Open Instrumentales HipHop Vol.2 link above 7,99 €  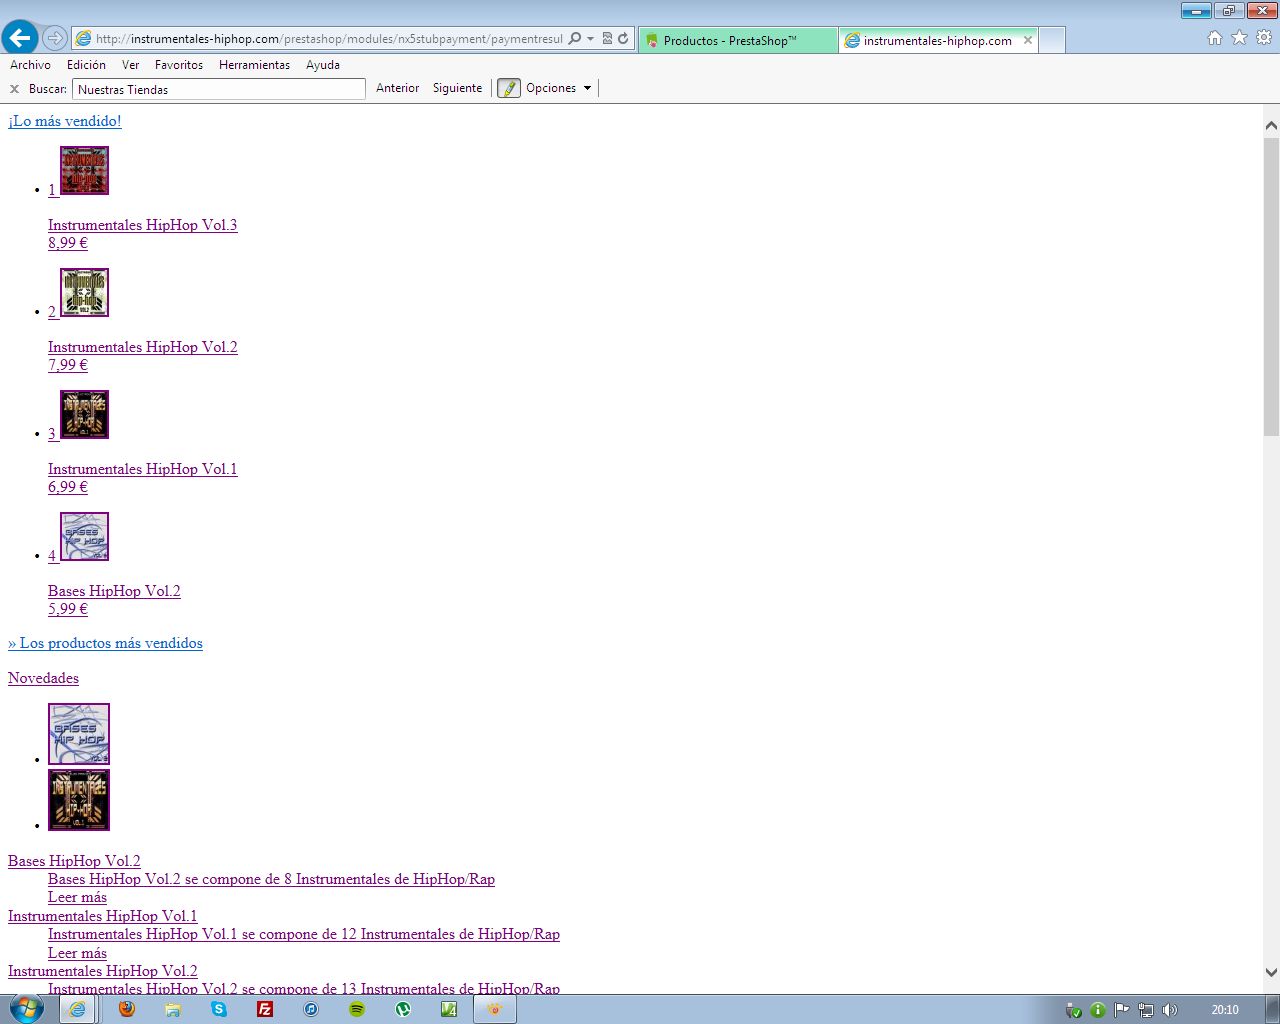143,347
